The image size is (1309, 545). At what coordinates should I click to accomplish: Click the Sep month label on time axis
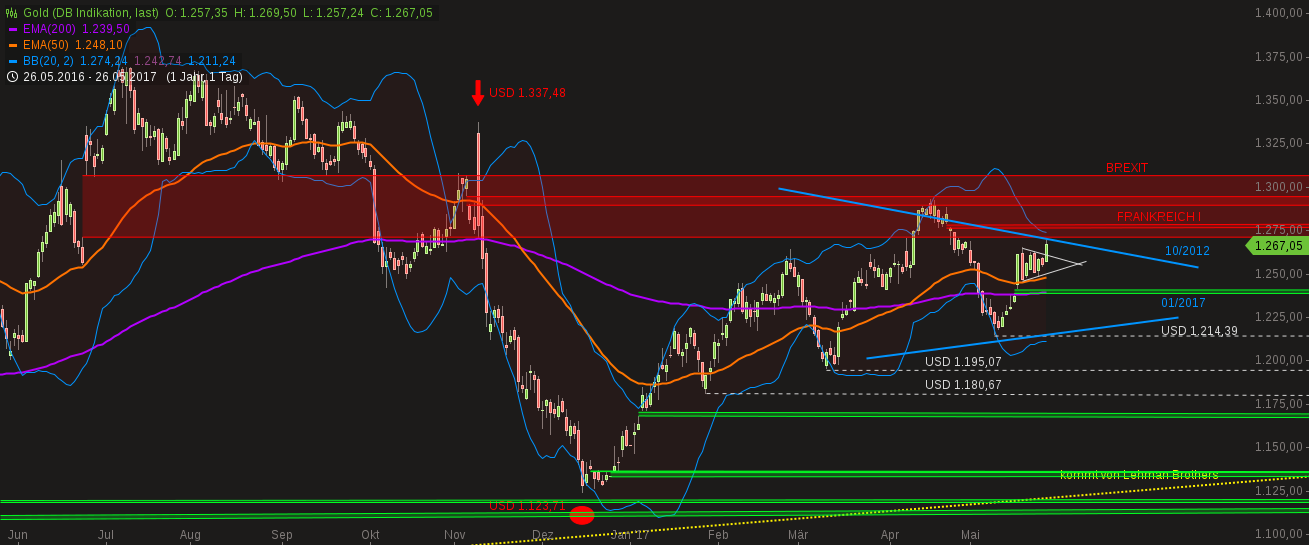tap(282, 535)
